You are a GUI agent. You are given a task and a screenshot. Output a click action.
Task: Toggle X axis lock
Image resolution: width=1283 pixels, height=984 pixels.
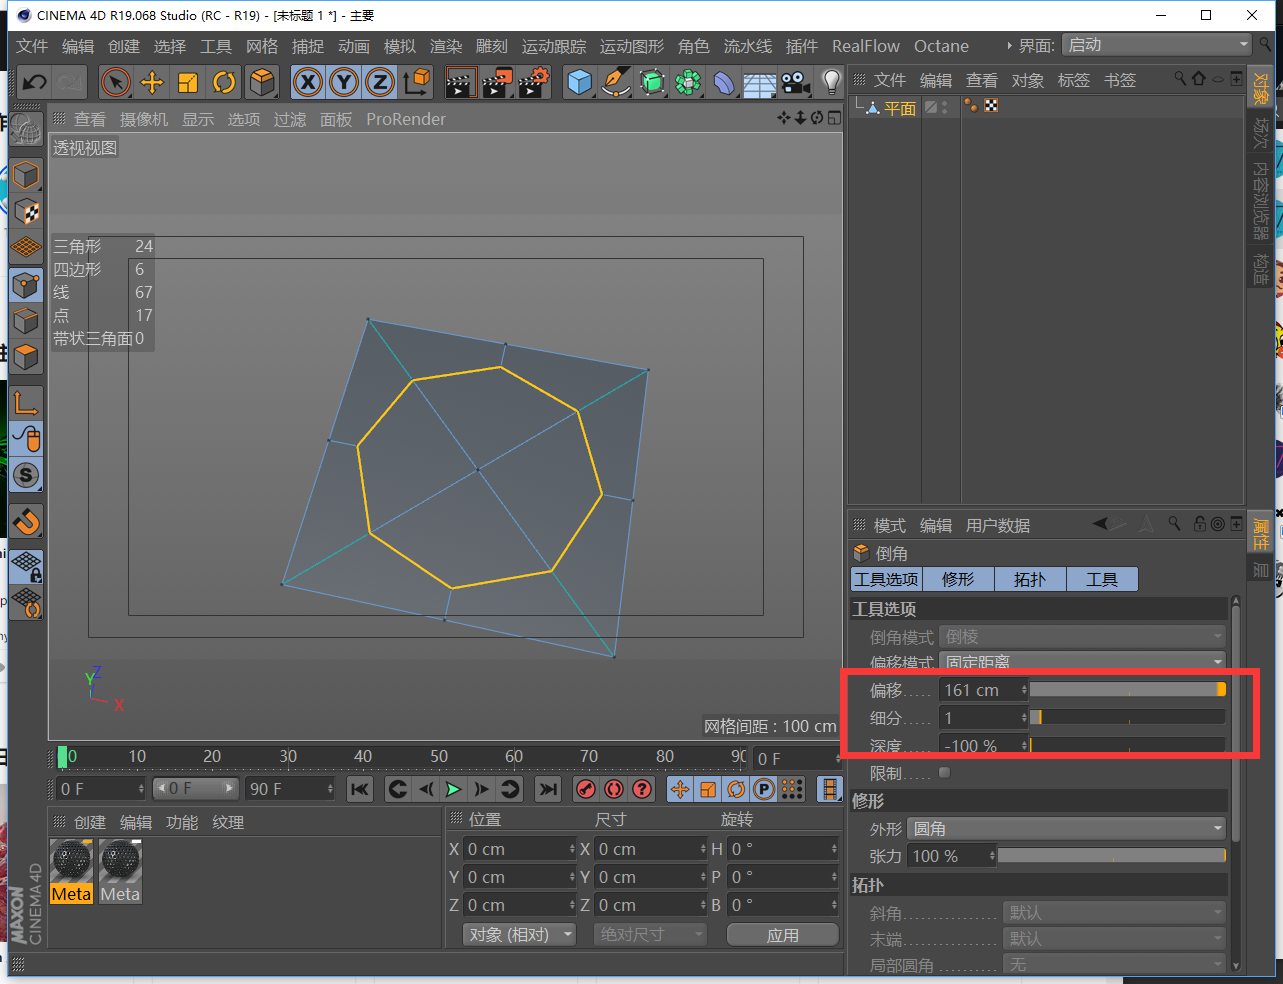308,82
